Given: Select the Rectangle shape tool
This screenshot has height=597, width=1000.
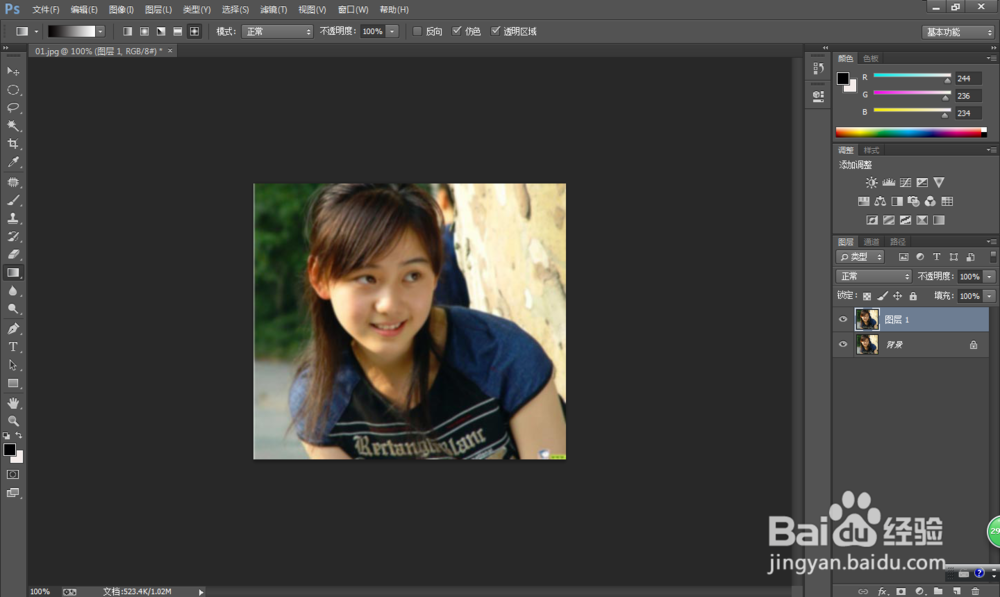Looking at the screenshot, I should 13,383.
